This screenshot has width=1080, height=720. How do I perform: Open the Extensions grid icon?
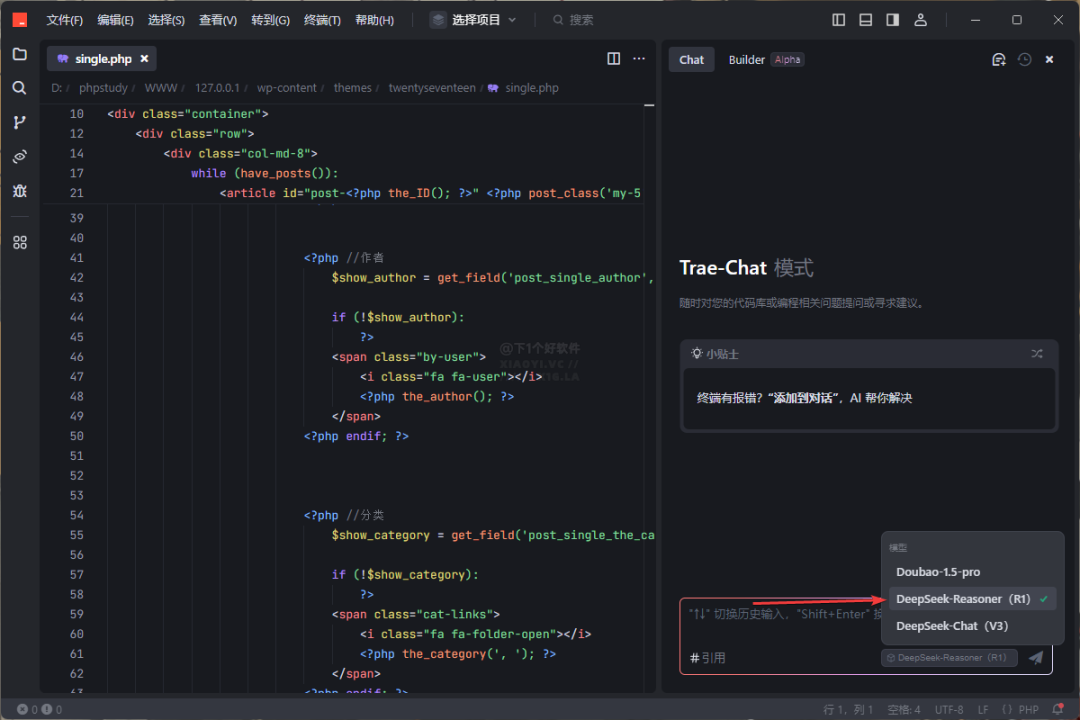19,242
